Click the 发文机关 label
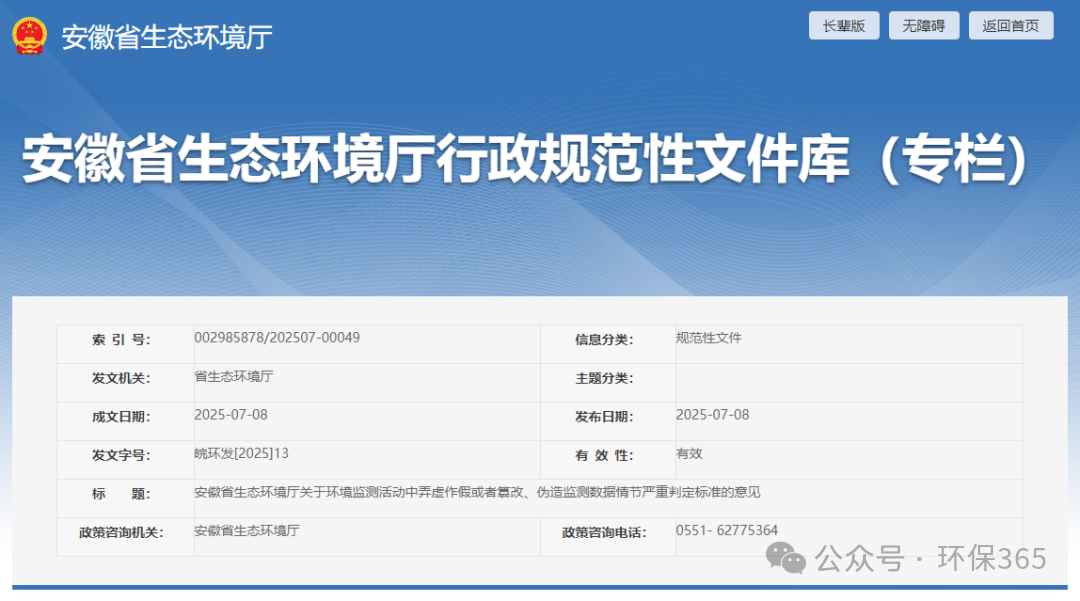This screenshot has height=601, width=1080. pyautogui.click(x=121, y=378)
